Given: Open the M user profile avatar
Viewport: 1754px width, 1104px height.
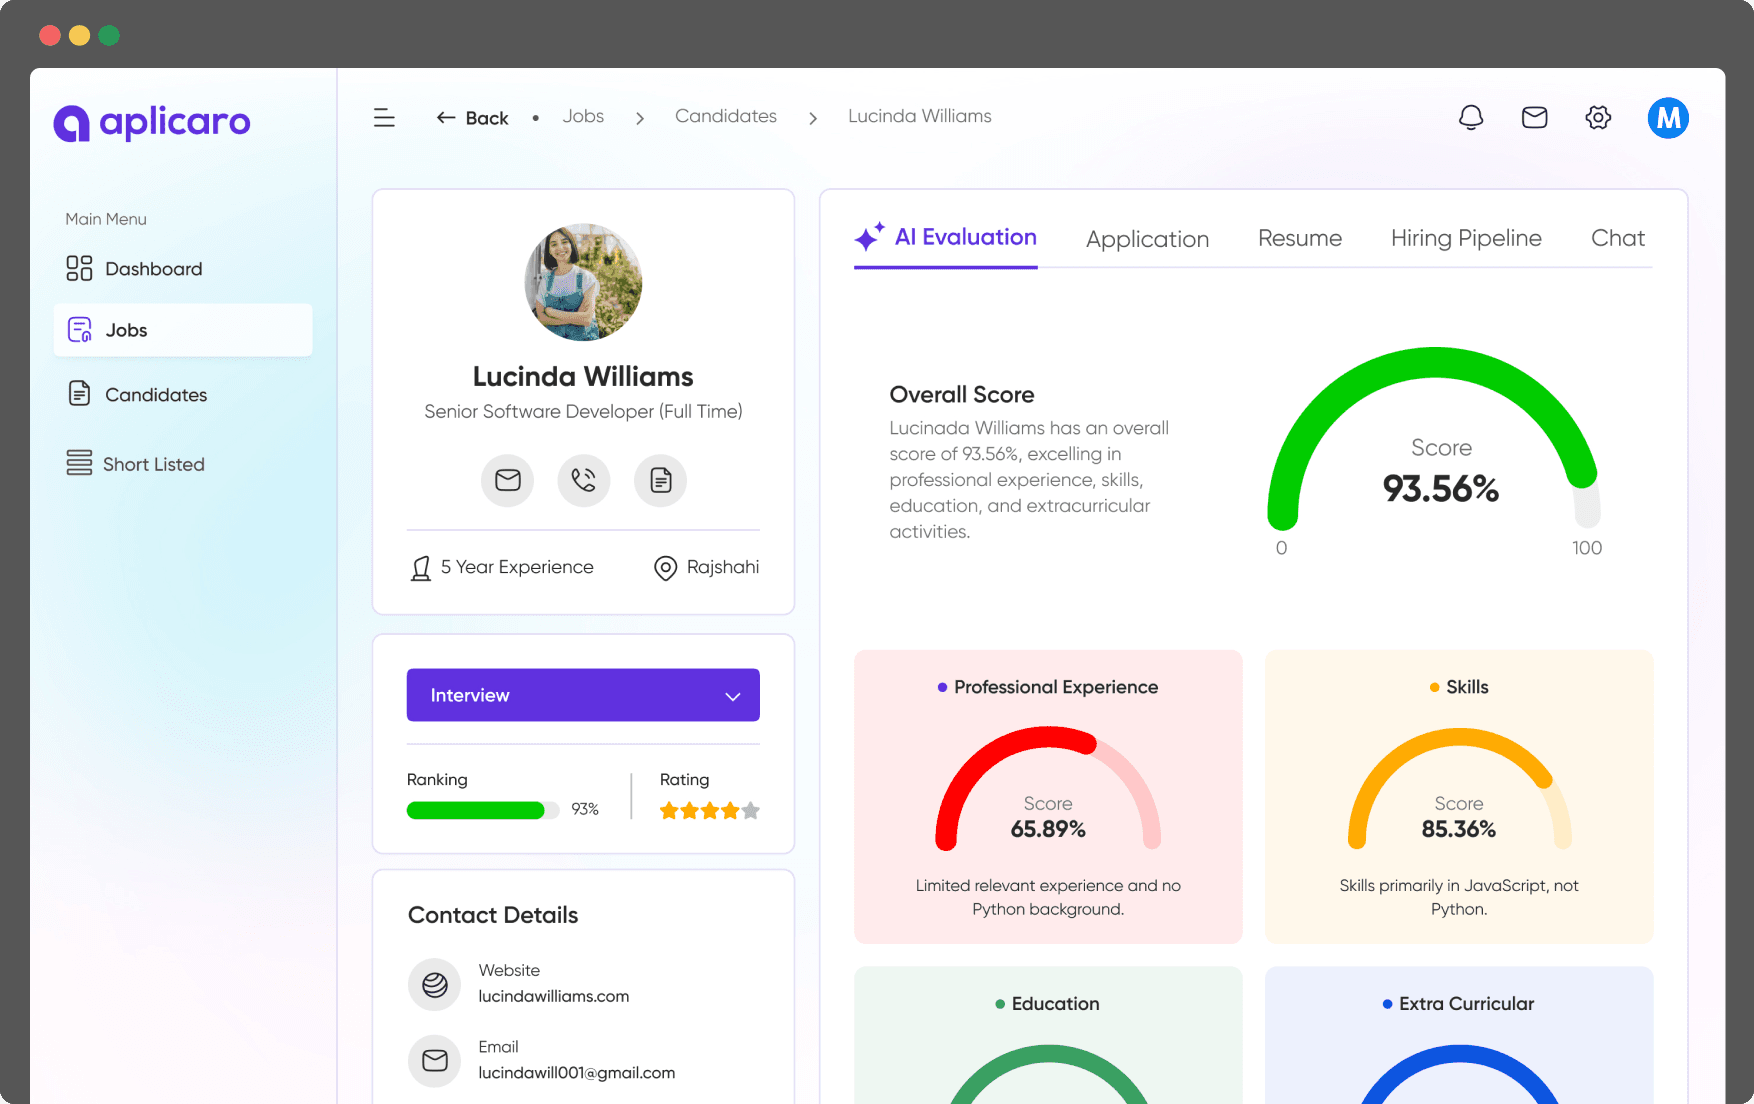Looking at the screenshot, I should (x=1668, y=118).
